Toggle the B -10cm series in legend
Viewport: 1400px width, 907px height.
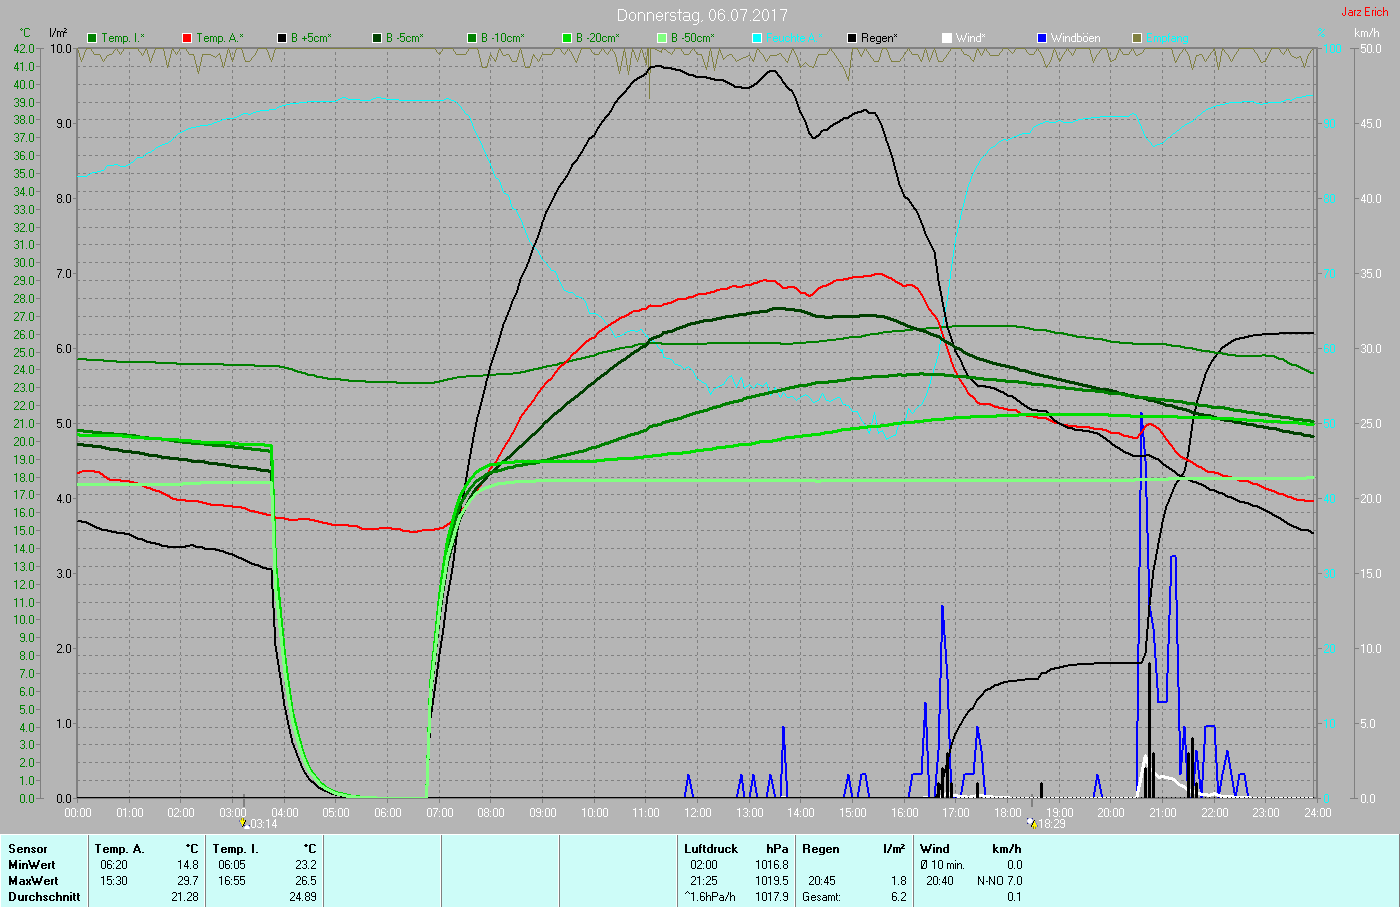[472, 38]
